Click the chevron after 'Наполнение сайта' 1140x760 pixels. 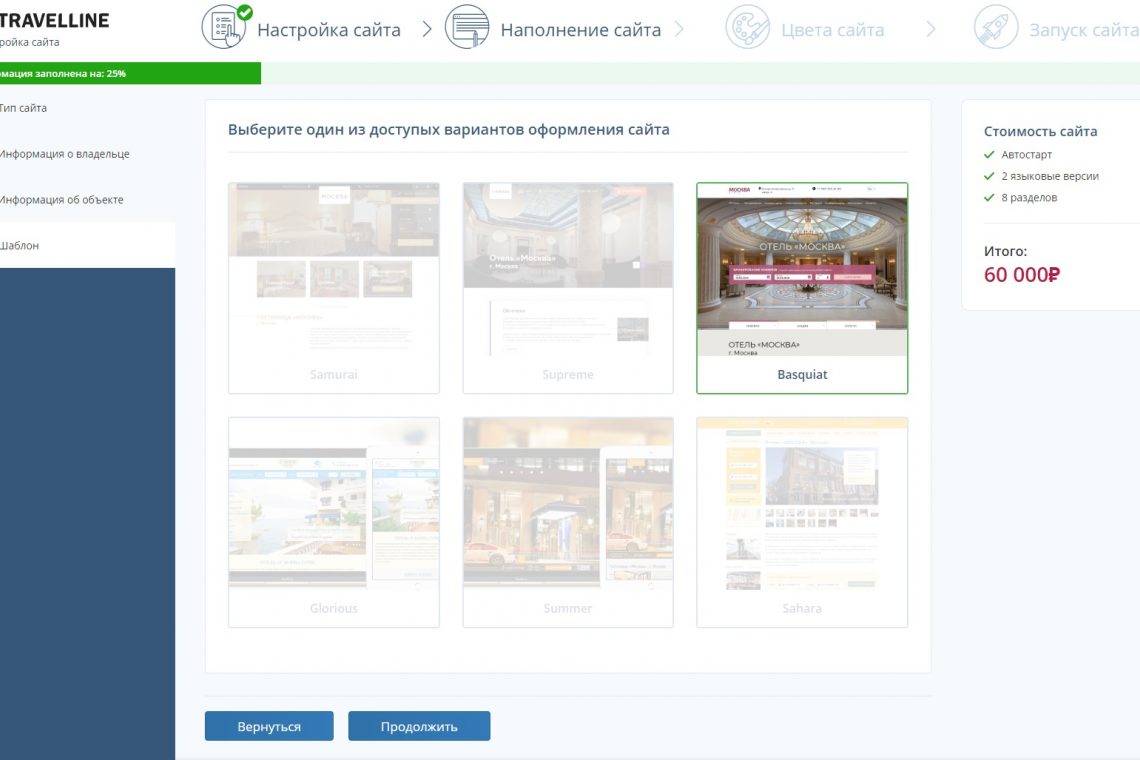pyautogui.click(x=679, y=30)
